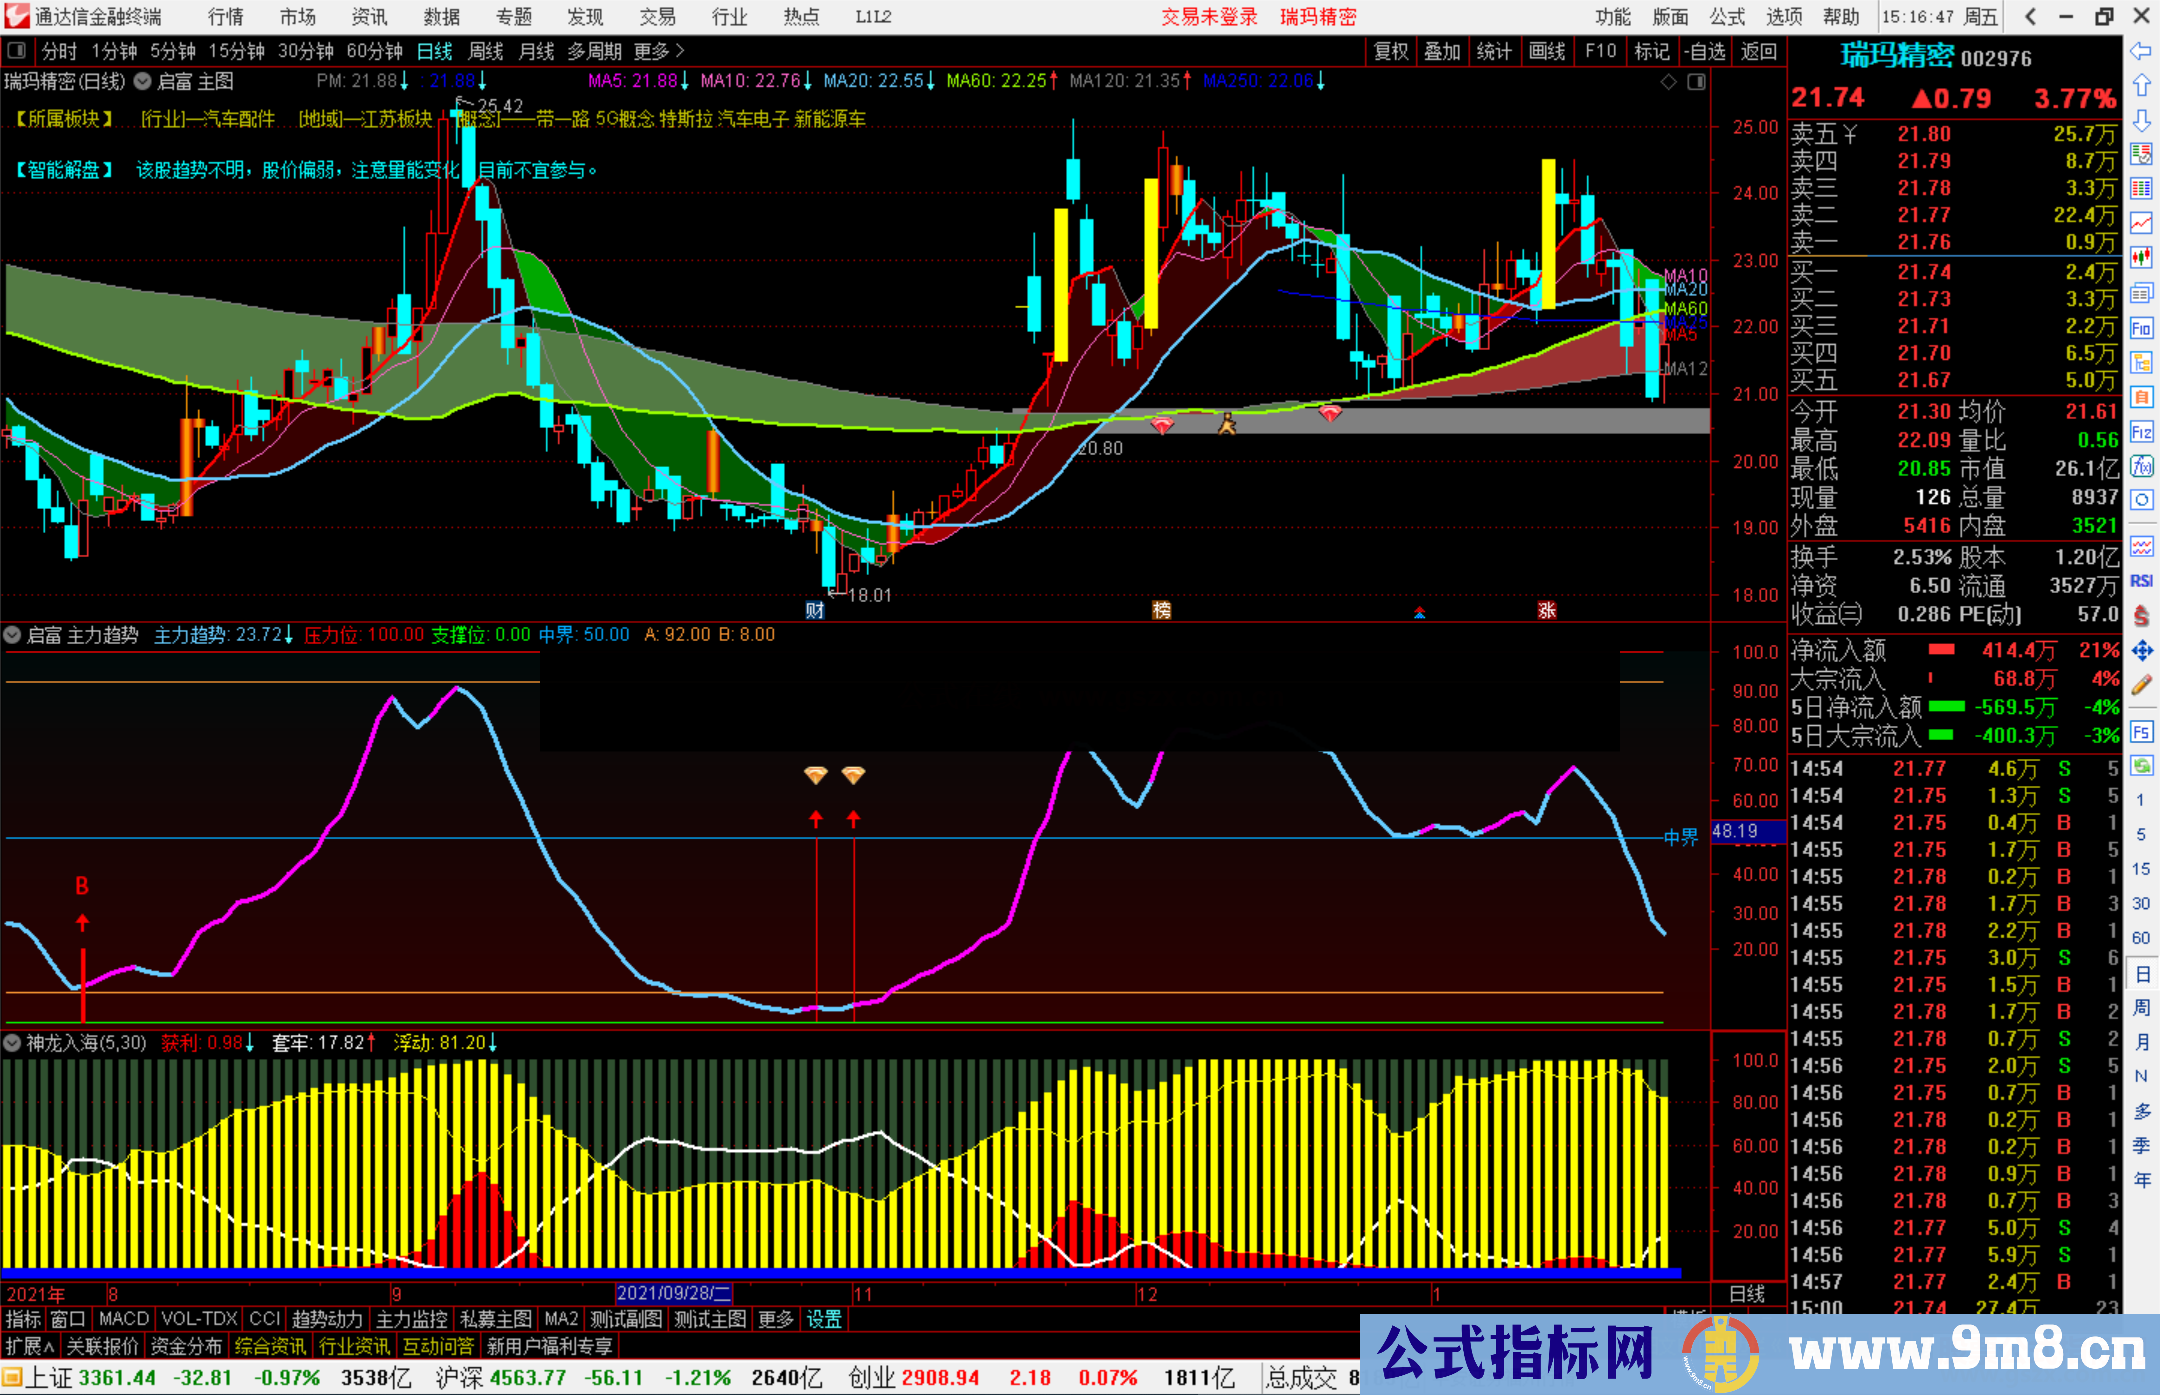The width and height of the screenshot is (2160, 1395).
Task: Open the 功能 menu
Action: (x=1612, y=17)
